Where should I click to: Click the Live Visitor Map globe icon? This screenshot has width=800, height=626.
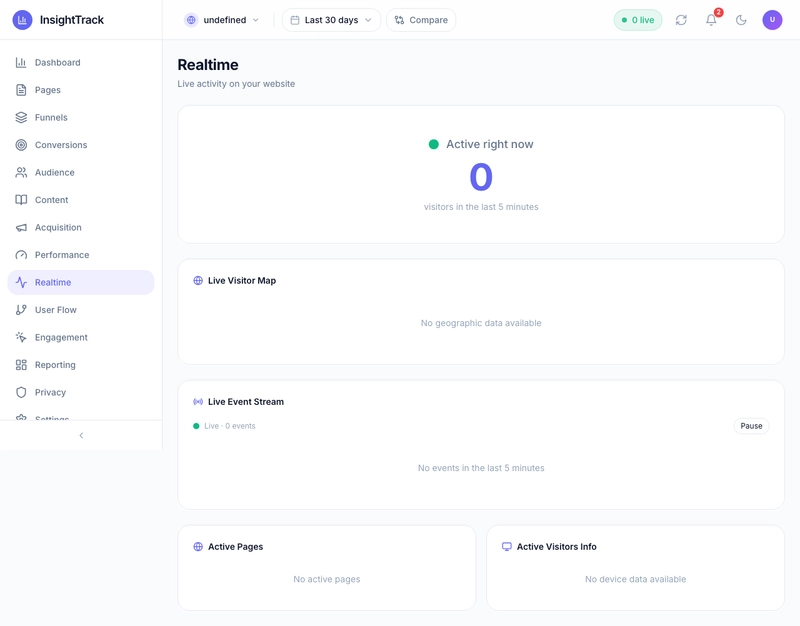198,281
